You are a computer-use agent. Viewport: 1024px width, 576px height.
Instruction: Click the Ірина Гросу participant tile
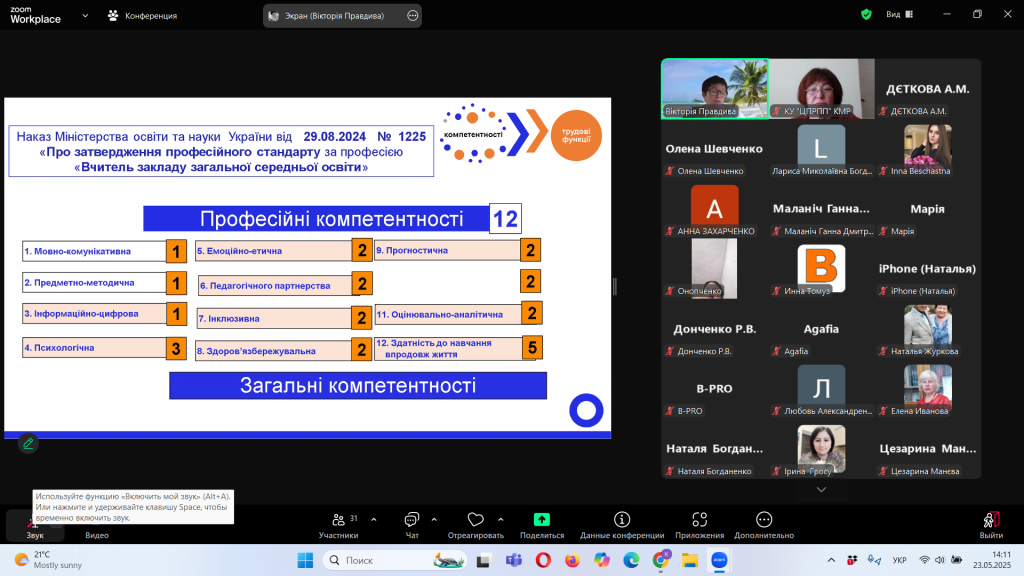(x=821, y=449)
